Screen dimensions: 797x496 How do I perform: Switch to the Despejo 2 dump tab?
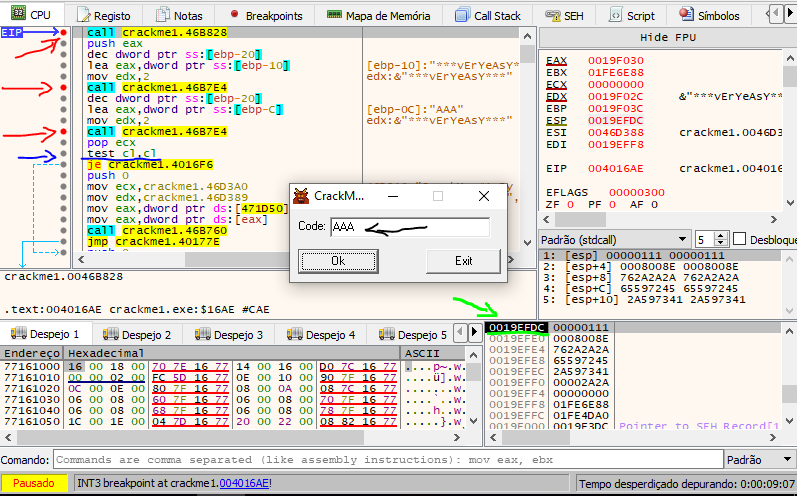[x=146, y=334]
